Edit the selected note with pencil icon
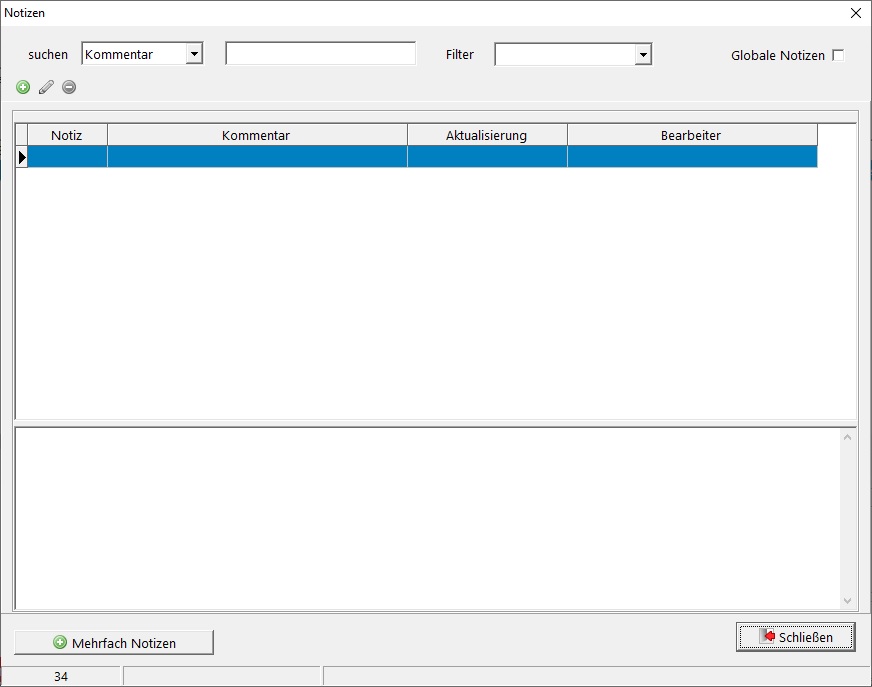Image resolution: width=872 pixels, height=687 pixels. pyautogui.click(x=46, y=87)
